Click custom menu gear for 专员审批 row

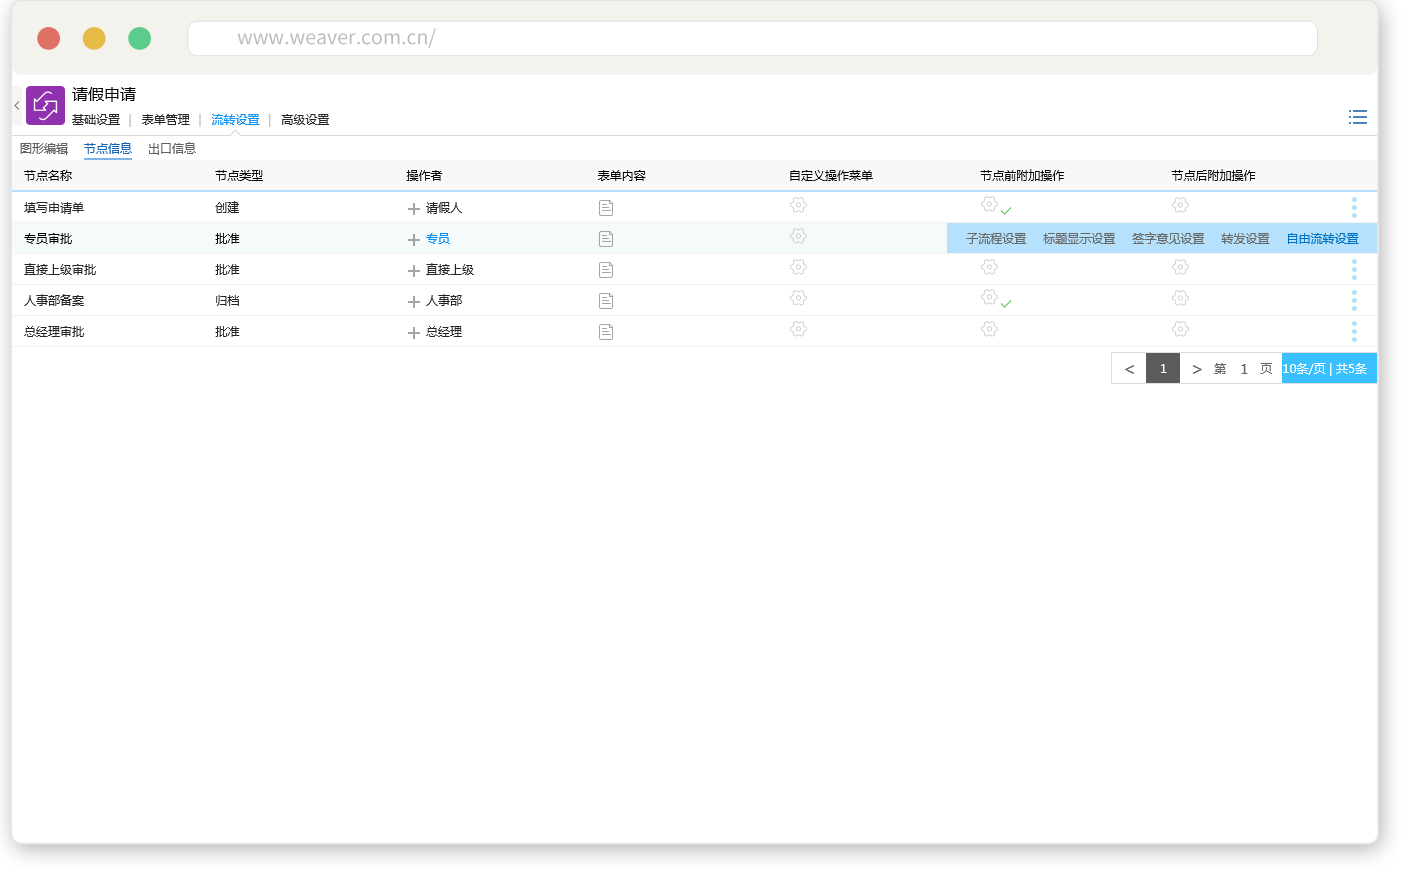tap(798, 237)
